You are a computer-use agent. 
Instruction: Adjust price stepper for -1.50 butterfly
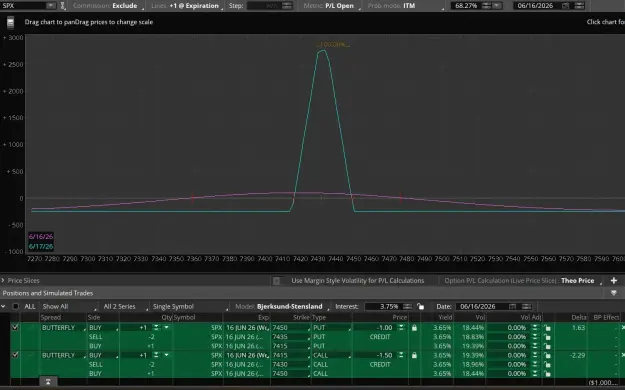[x=401, y=355]
